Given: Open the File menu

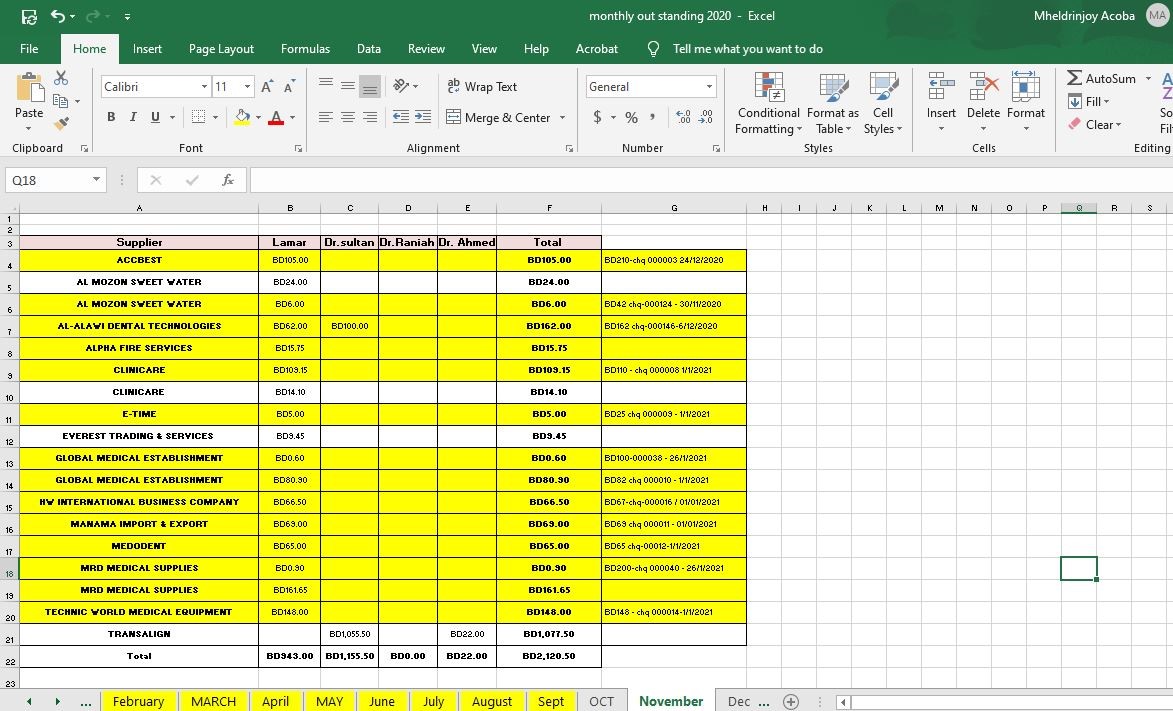Looking at the screenshot, I should click(x=29, y=49).
